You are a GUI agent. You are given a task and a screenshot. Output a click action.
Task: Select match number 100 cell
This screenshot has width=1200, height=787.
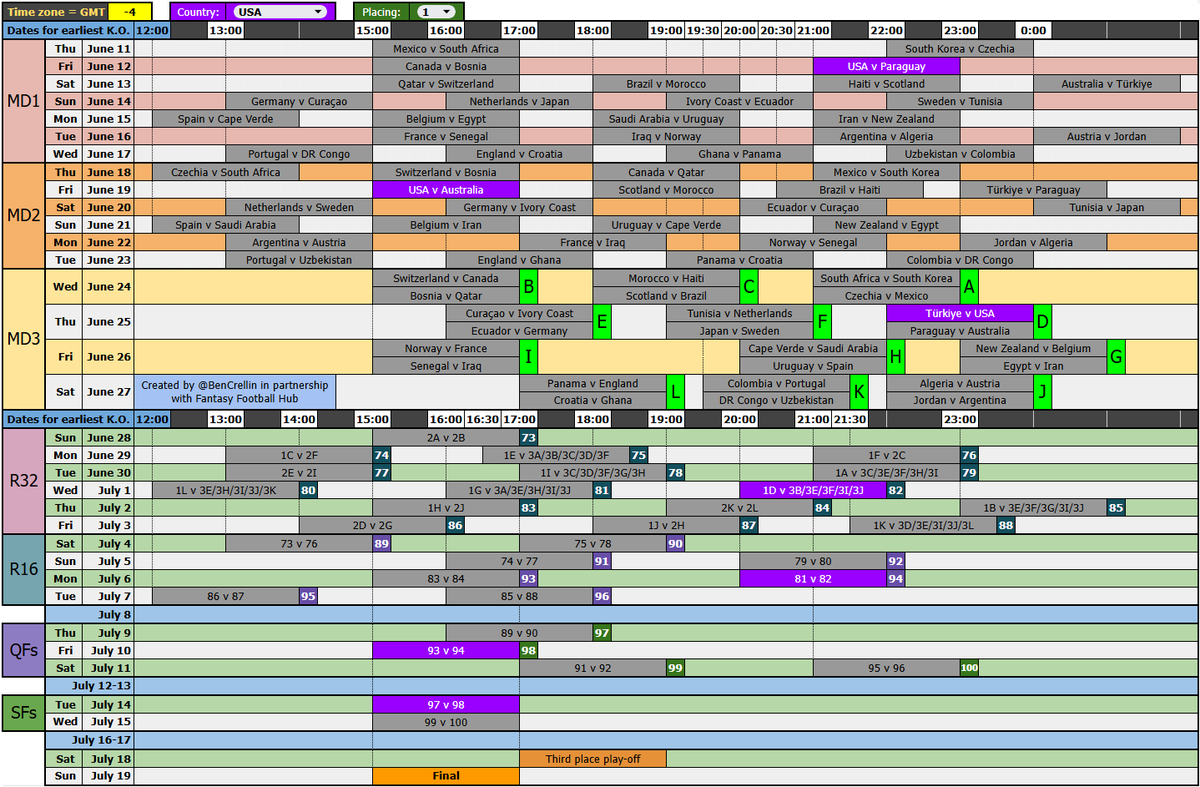(x=968, y=667)
